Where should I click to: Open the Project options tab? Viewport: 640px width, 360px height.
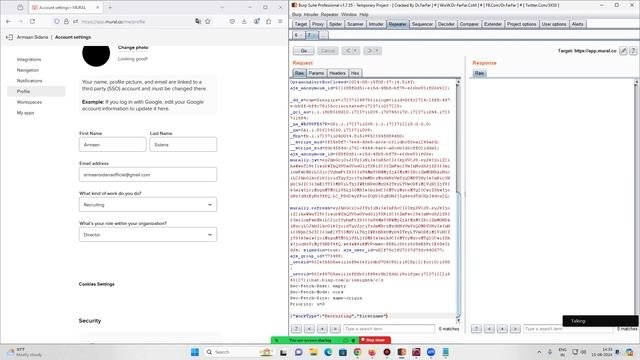pyautogui.click(x=522, y=24)
